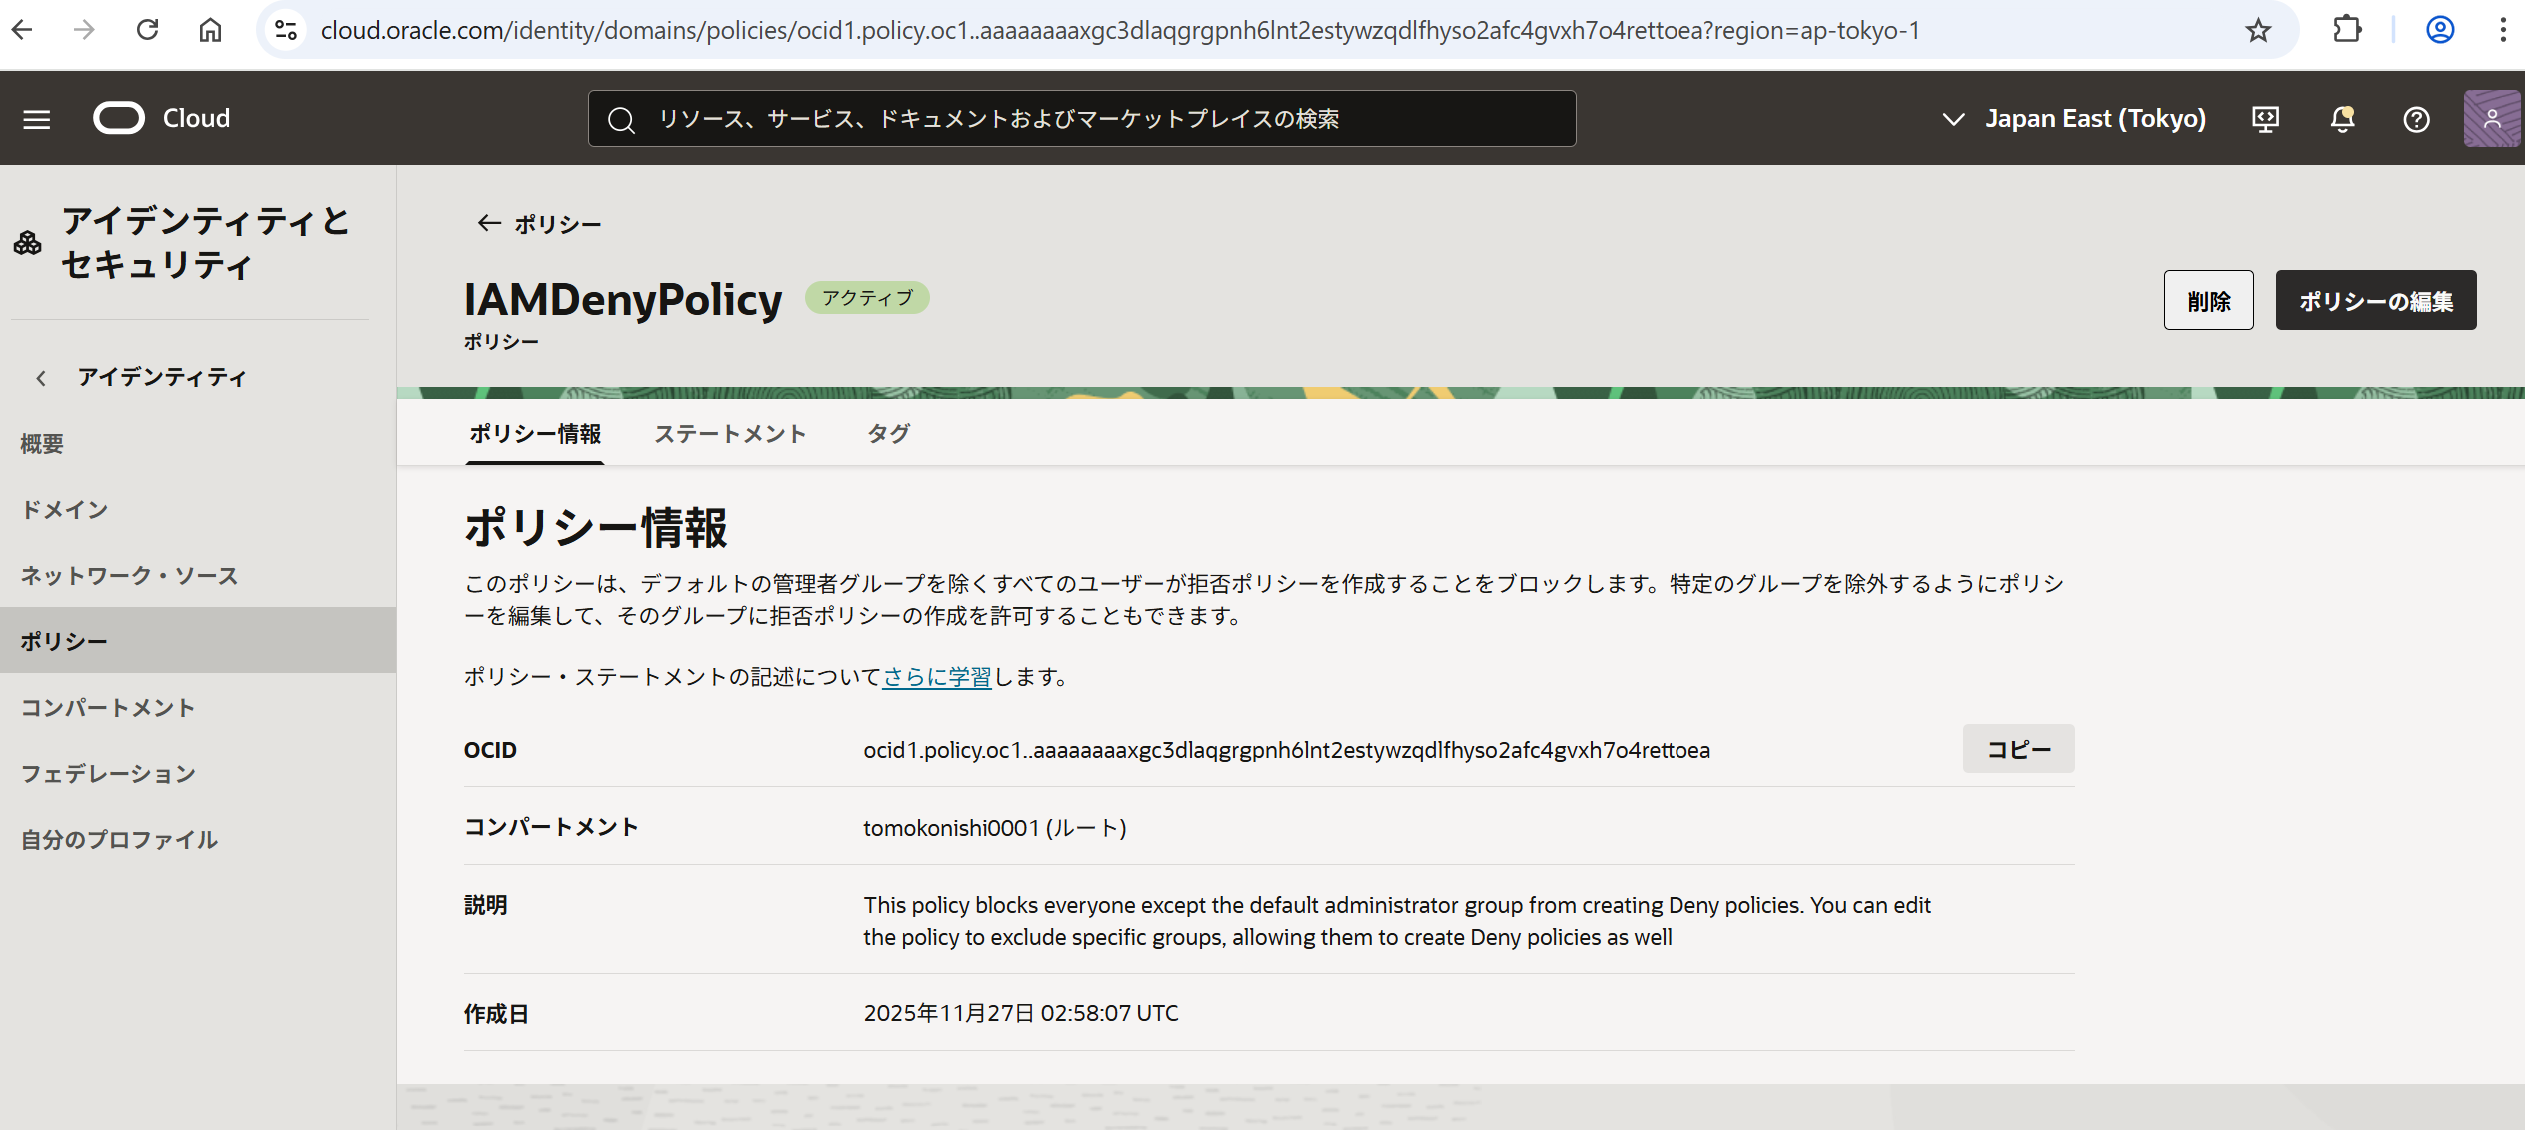Open the user profile avatar menu
Image resolution: width=2525 pixels, height=1130 pixels.
tap(2491, 119)
